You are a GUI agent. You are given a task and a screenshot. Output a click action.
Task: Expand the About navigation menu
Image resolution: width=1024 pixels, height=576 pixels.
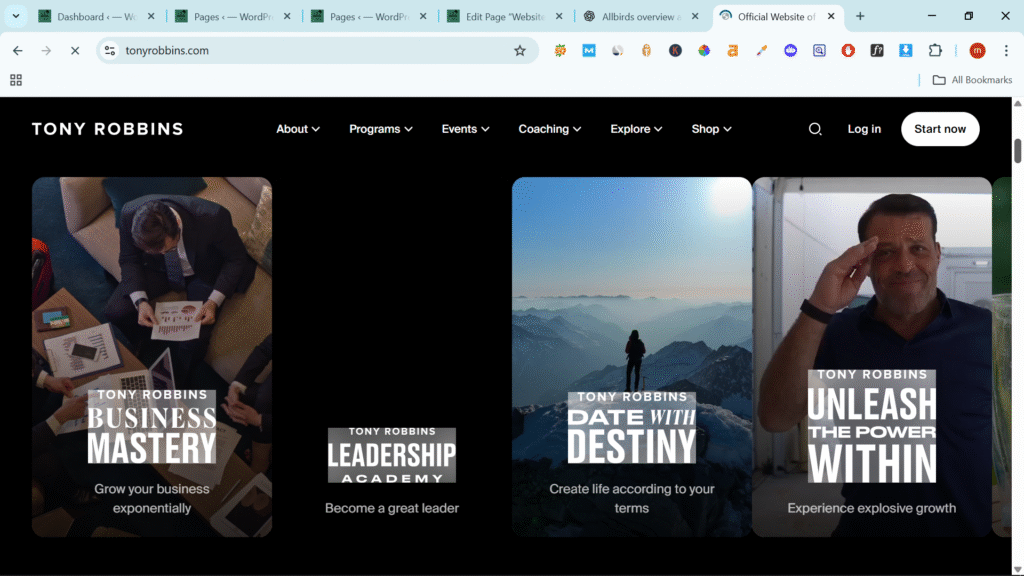coord(298,129)
